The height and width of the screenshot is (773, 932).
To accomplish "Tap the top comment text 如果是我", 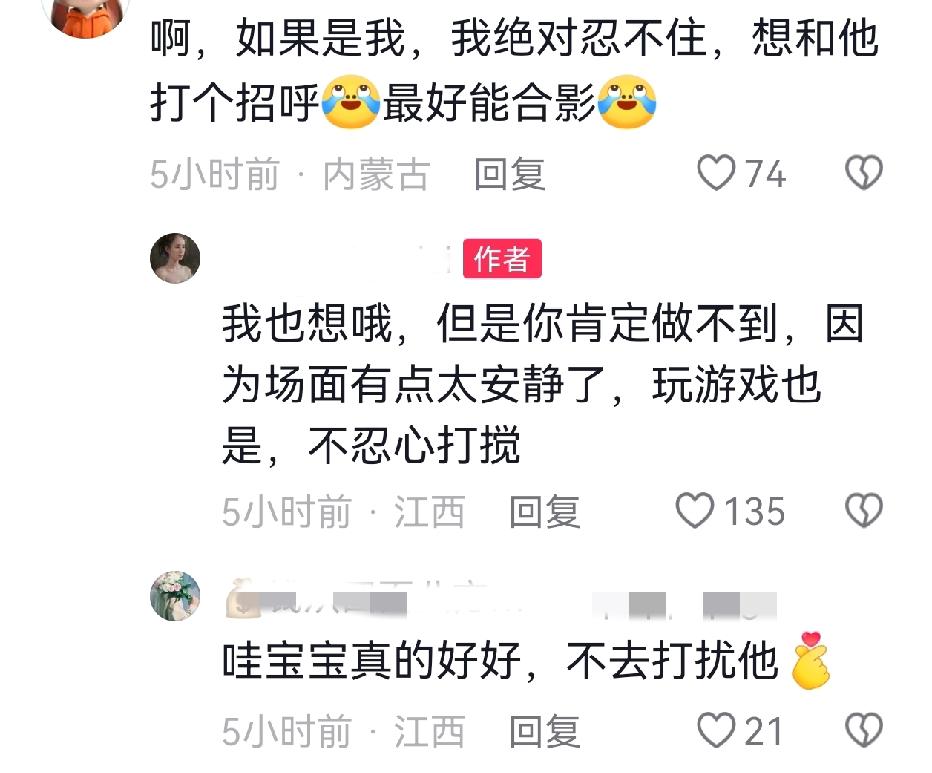I will (320, 39).
